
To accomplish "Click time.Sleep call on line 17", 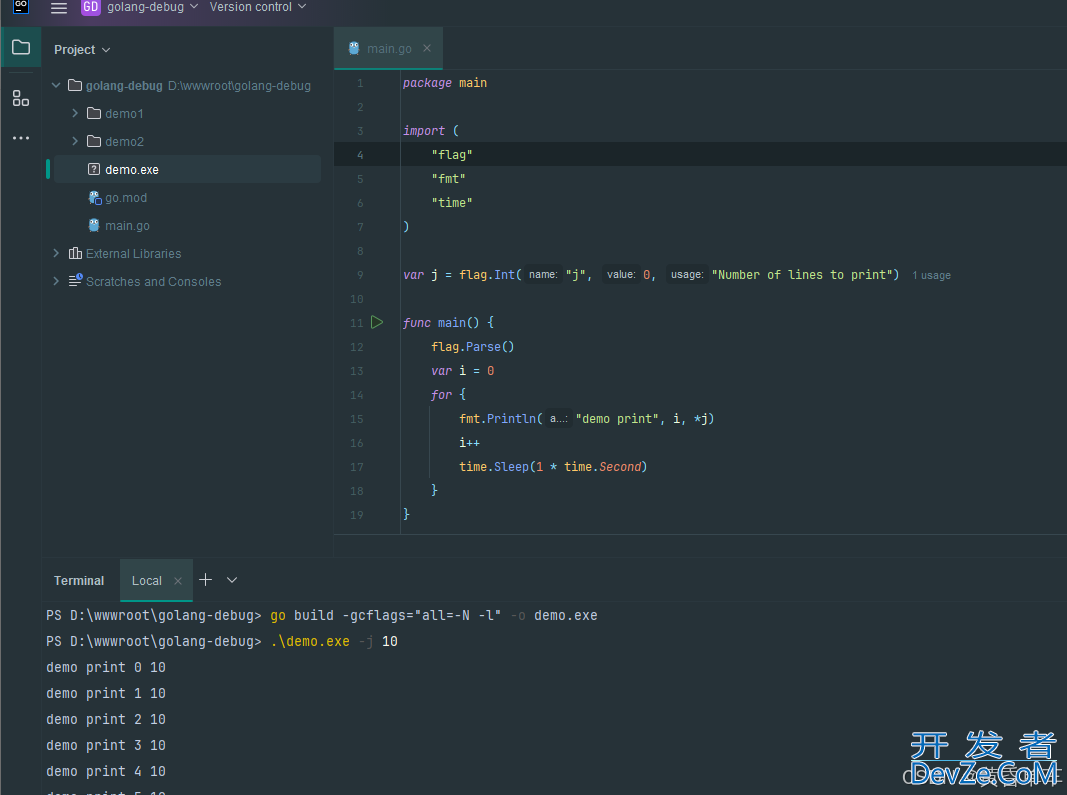I will point(553,466).
